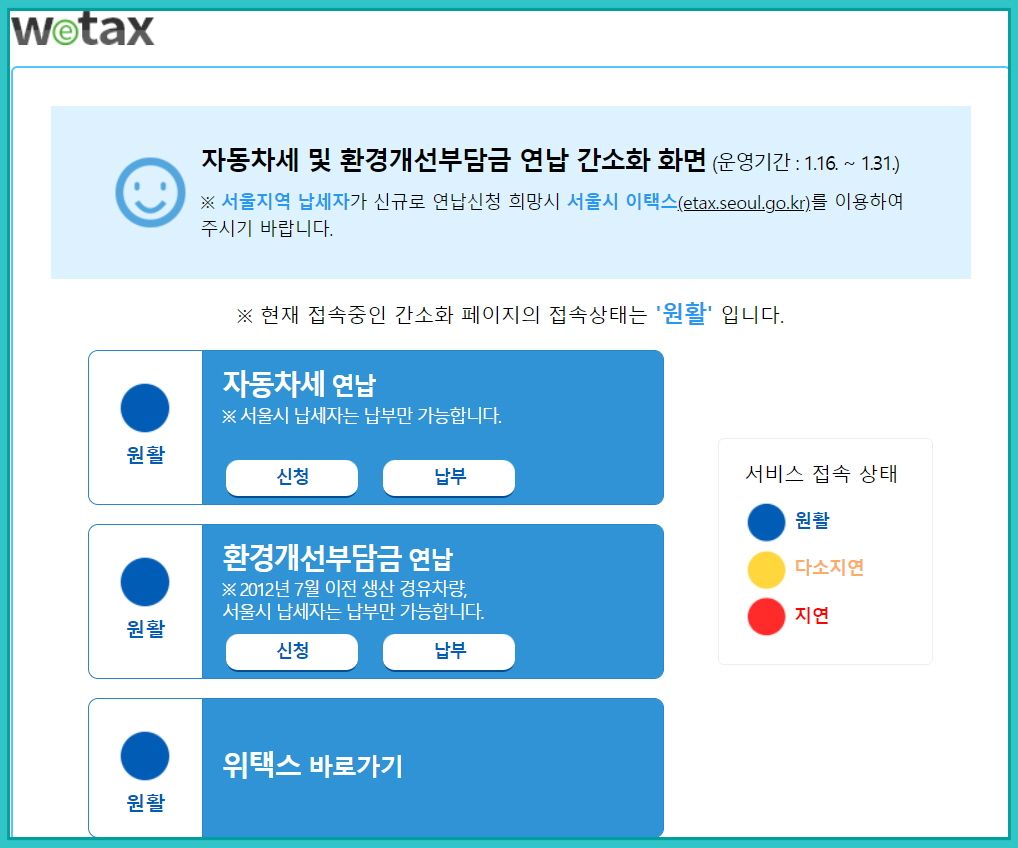
Task: Click blue status circle beside 자동차세 연납
Action: tap(145, 408)
